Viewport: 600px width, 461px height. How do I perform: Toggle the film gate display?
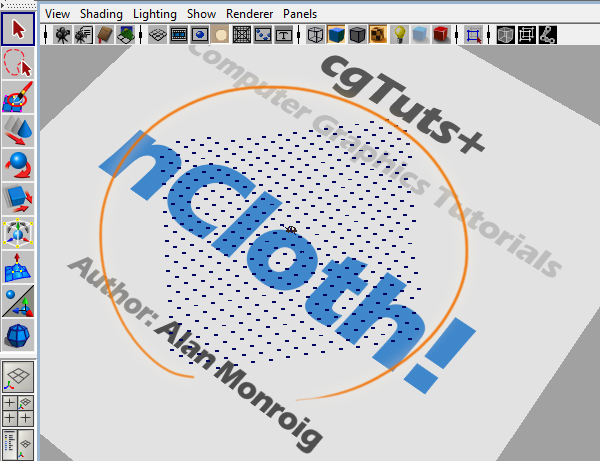click(179, 35)
